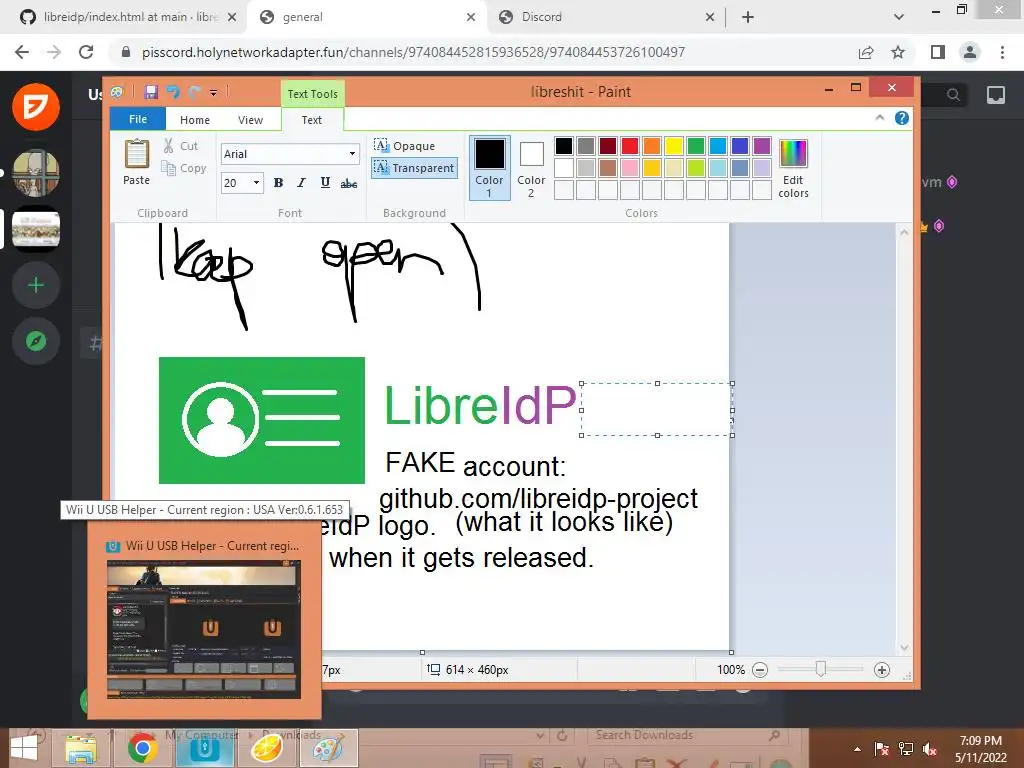1024x768 pixels.
Task: Toggle Underline text formatting
Action: (x=325, y=183)
